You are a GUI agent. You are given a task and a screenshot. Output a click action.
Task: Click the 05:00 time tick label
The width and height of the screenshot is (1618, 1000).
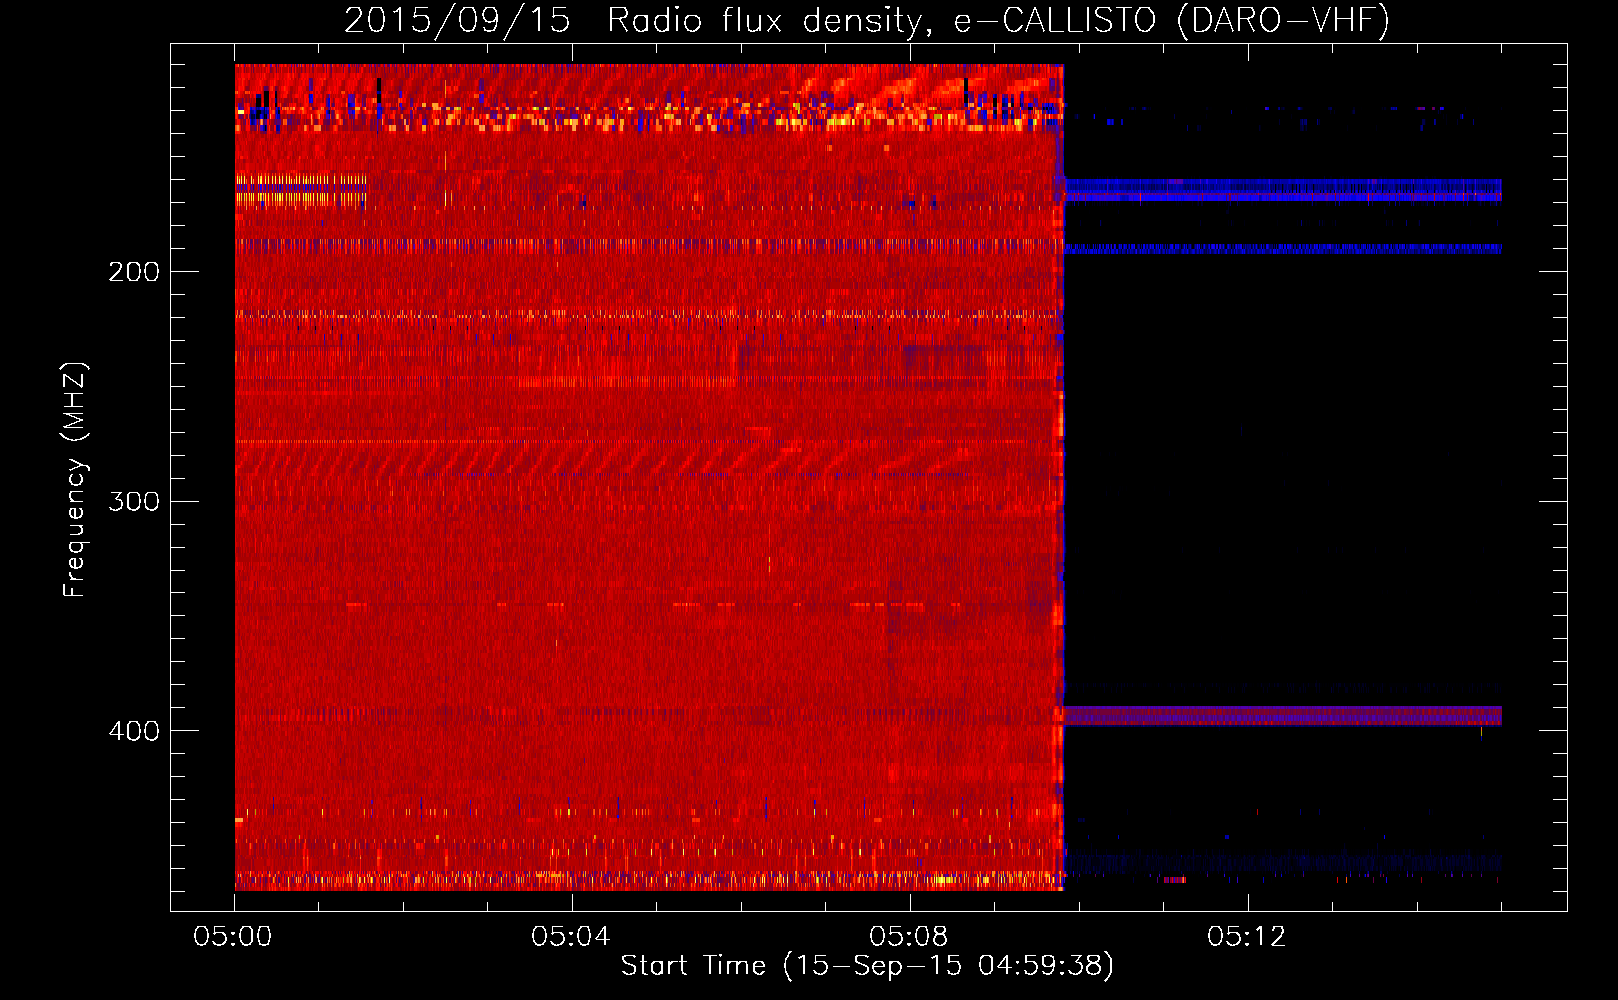(x=233, y=936)
